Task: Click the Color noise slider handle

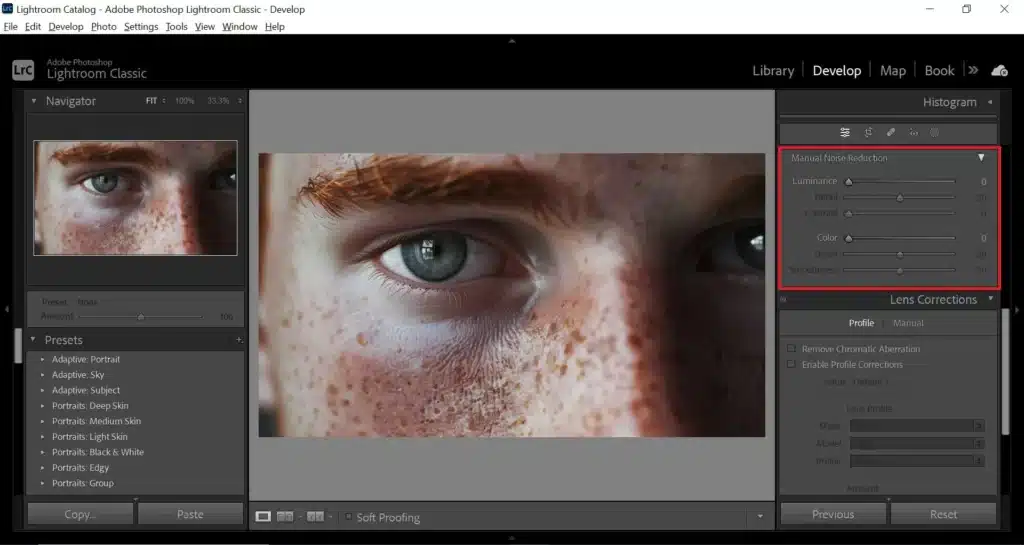Action: coord(848,238)
